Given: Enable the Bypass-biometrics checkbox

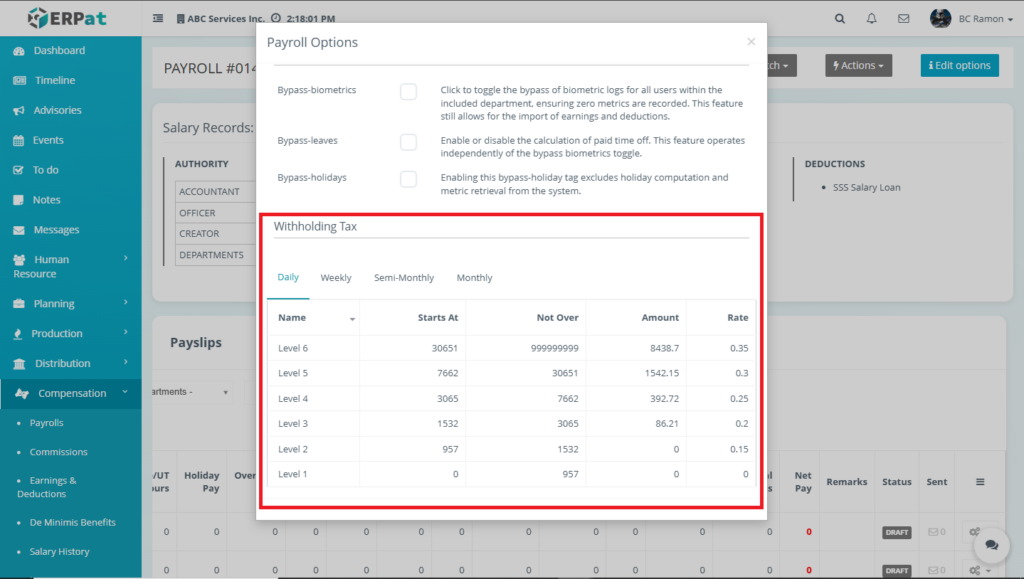Looking at the screenshot, I should 408,92.
